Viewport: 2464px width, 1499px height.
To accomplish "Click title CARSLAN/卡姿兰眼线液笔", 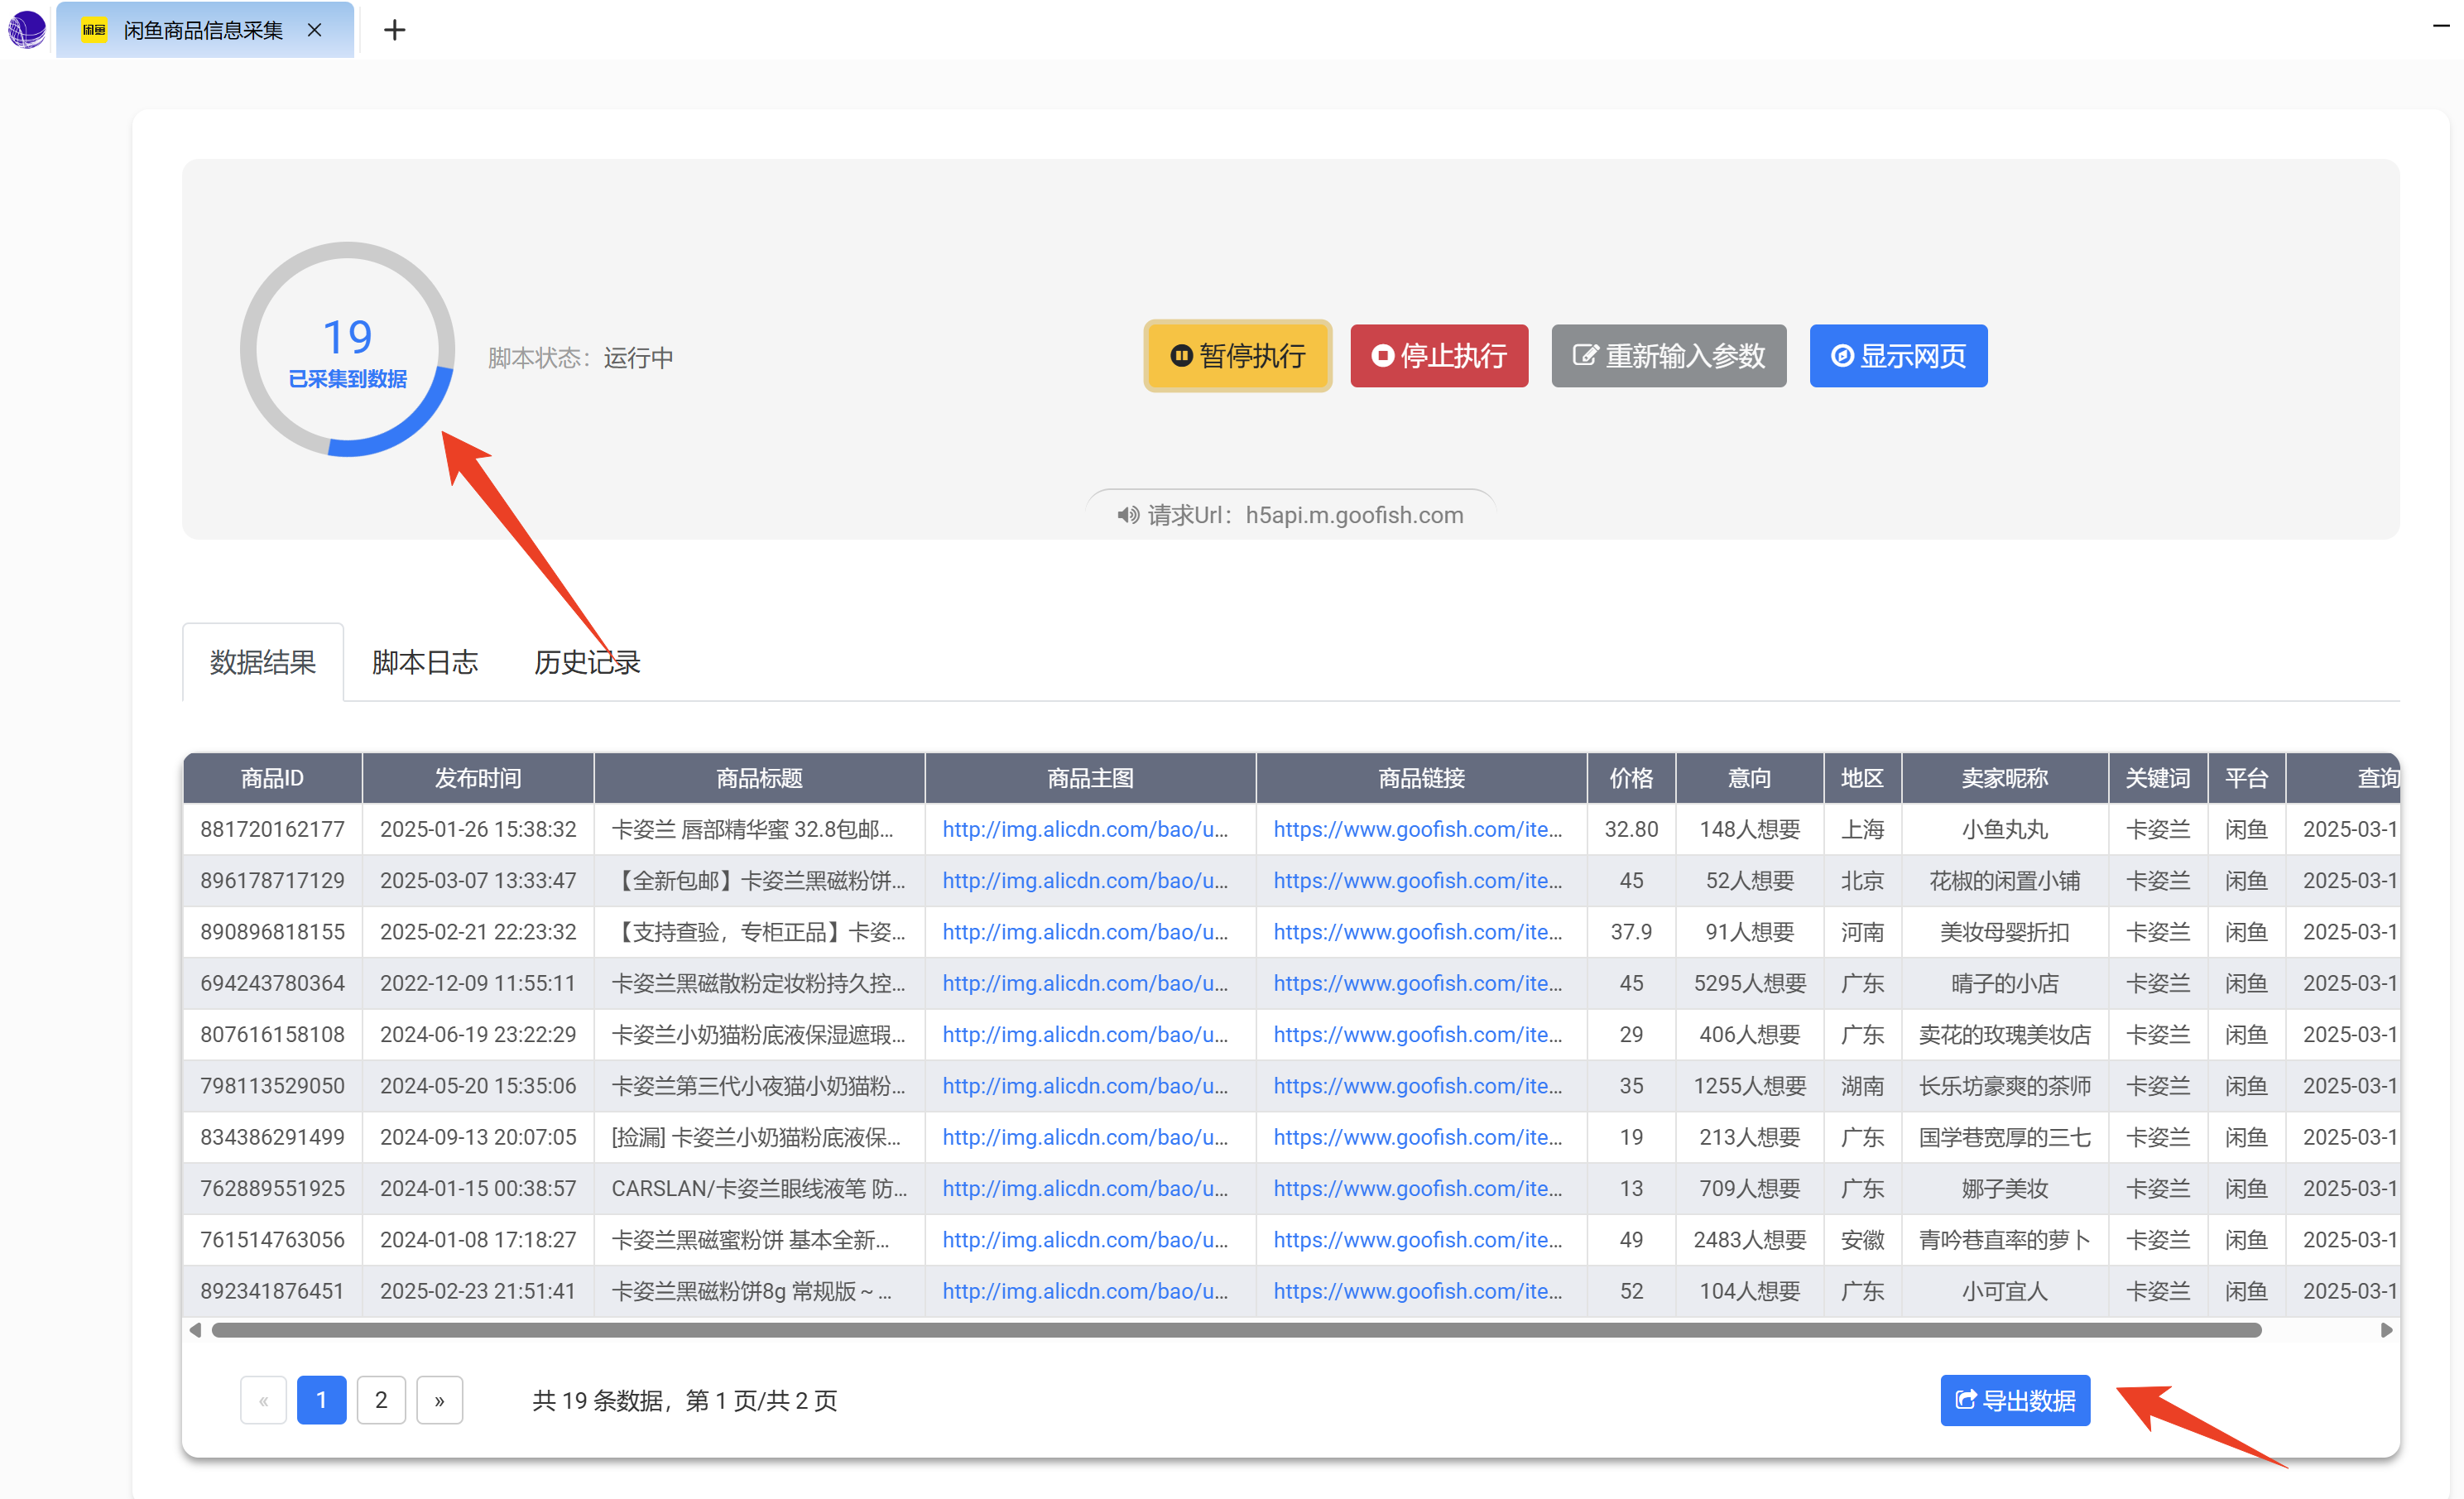I will 759,1188.
